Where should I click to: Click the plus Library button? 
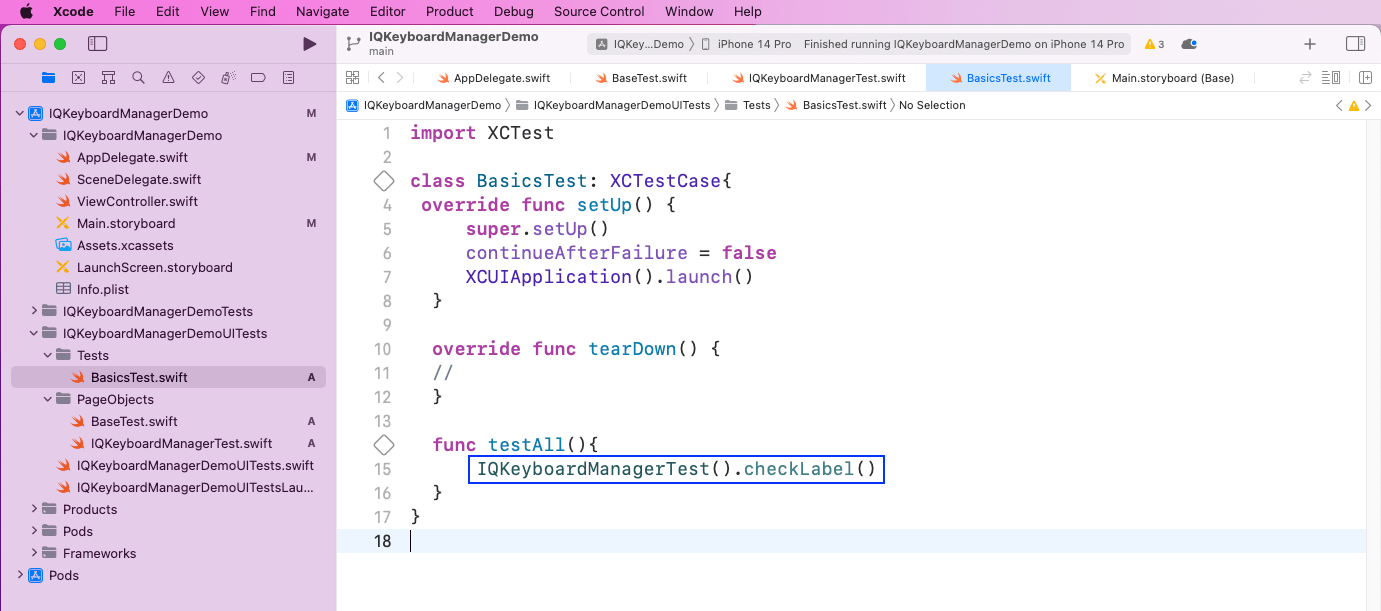(1309, 44)
